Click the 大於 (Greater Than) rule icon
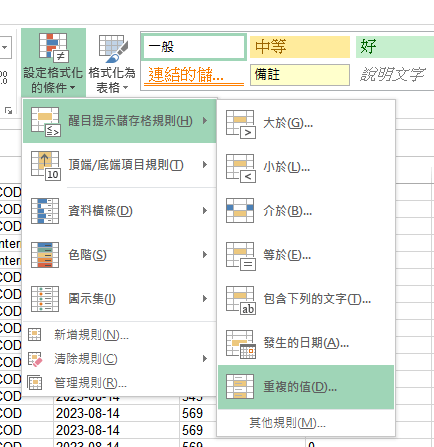This screenshot has height=447, width=434. pyautogui.click(x=241, y=124)
